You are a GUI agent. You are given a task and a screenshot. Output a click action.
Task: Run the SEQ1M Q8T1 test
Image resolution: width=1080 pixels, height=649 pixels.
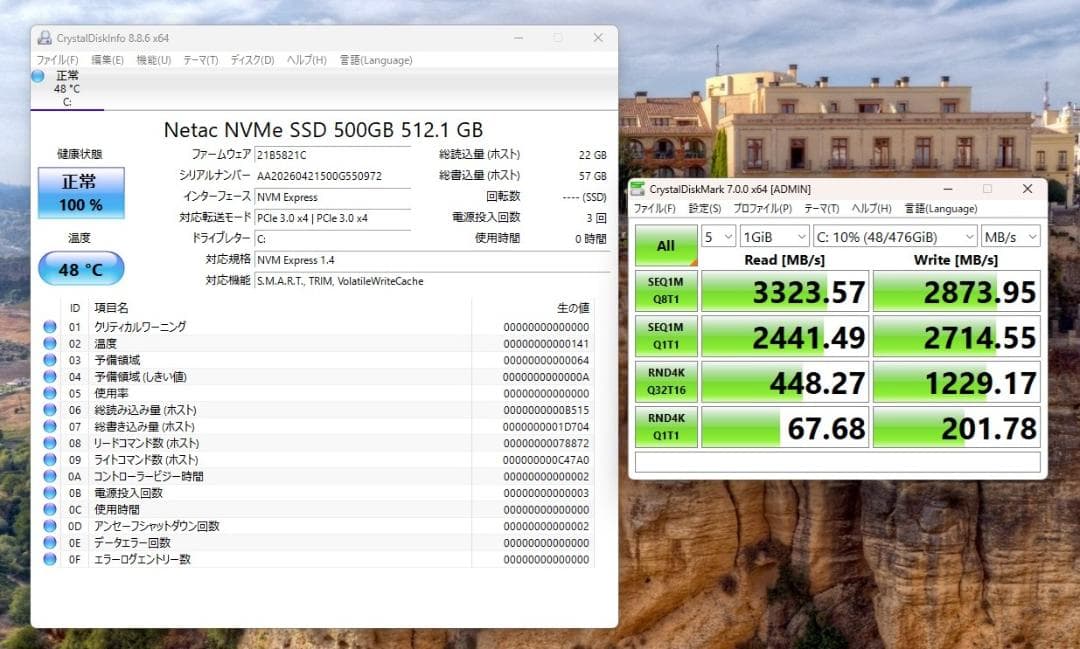666,291
